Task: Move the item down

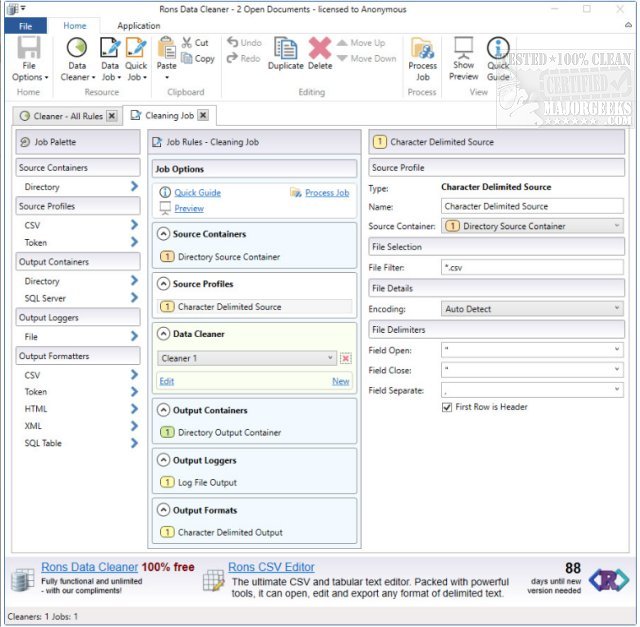Action: (x=367, y=58)
